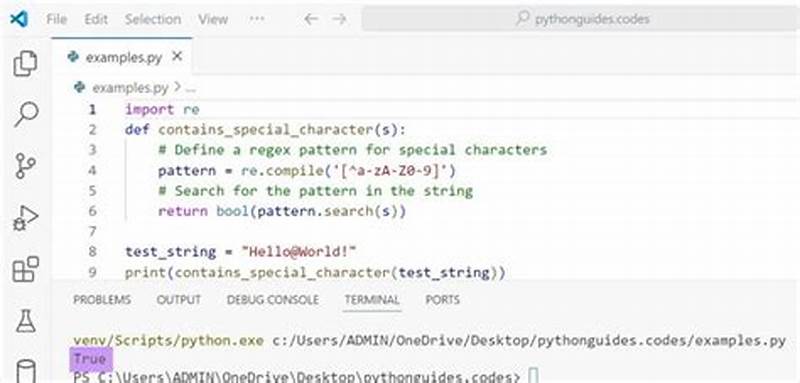Open the Edit menu
Screen dimensions: 800x383
click(x=96, y=19)
